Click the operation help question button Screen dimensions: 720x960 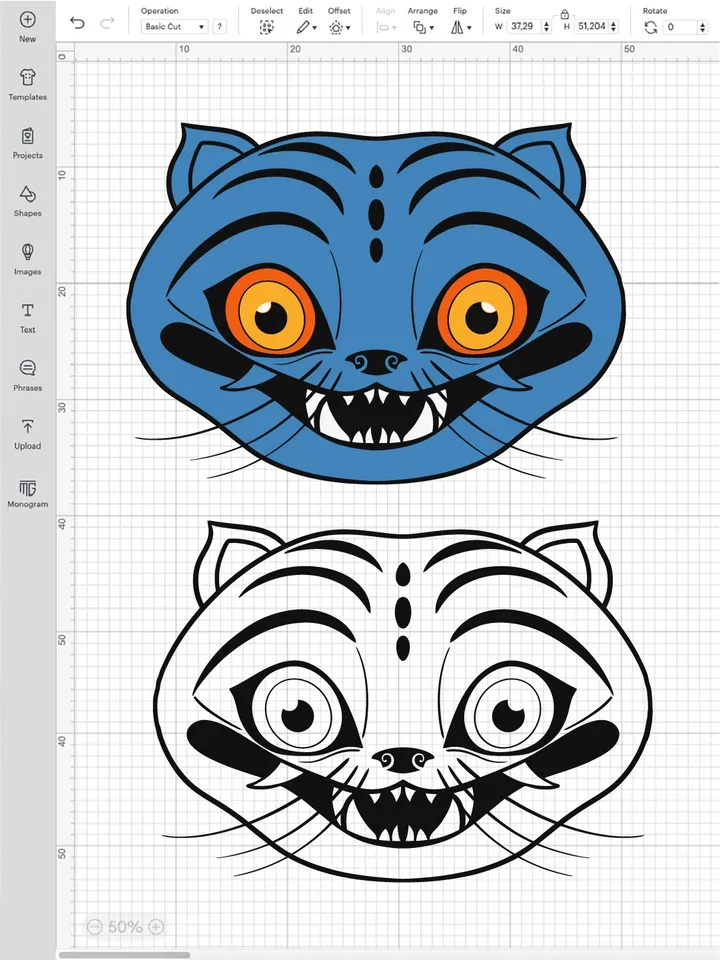tap(219, 27)
